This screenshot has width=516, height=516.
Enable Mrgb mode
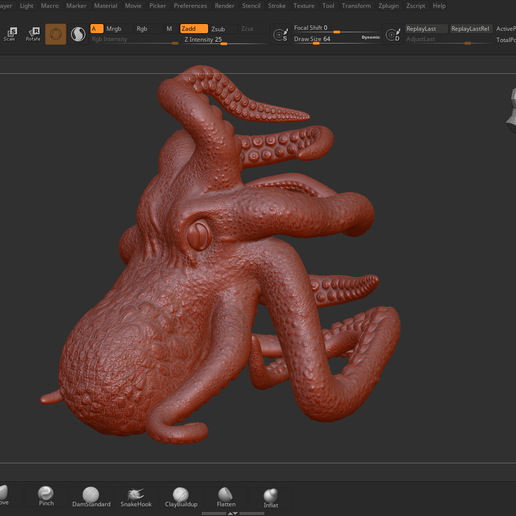[x=114, y=29]
